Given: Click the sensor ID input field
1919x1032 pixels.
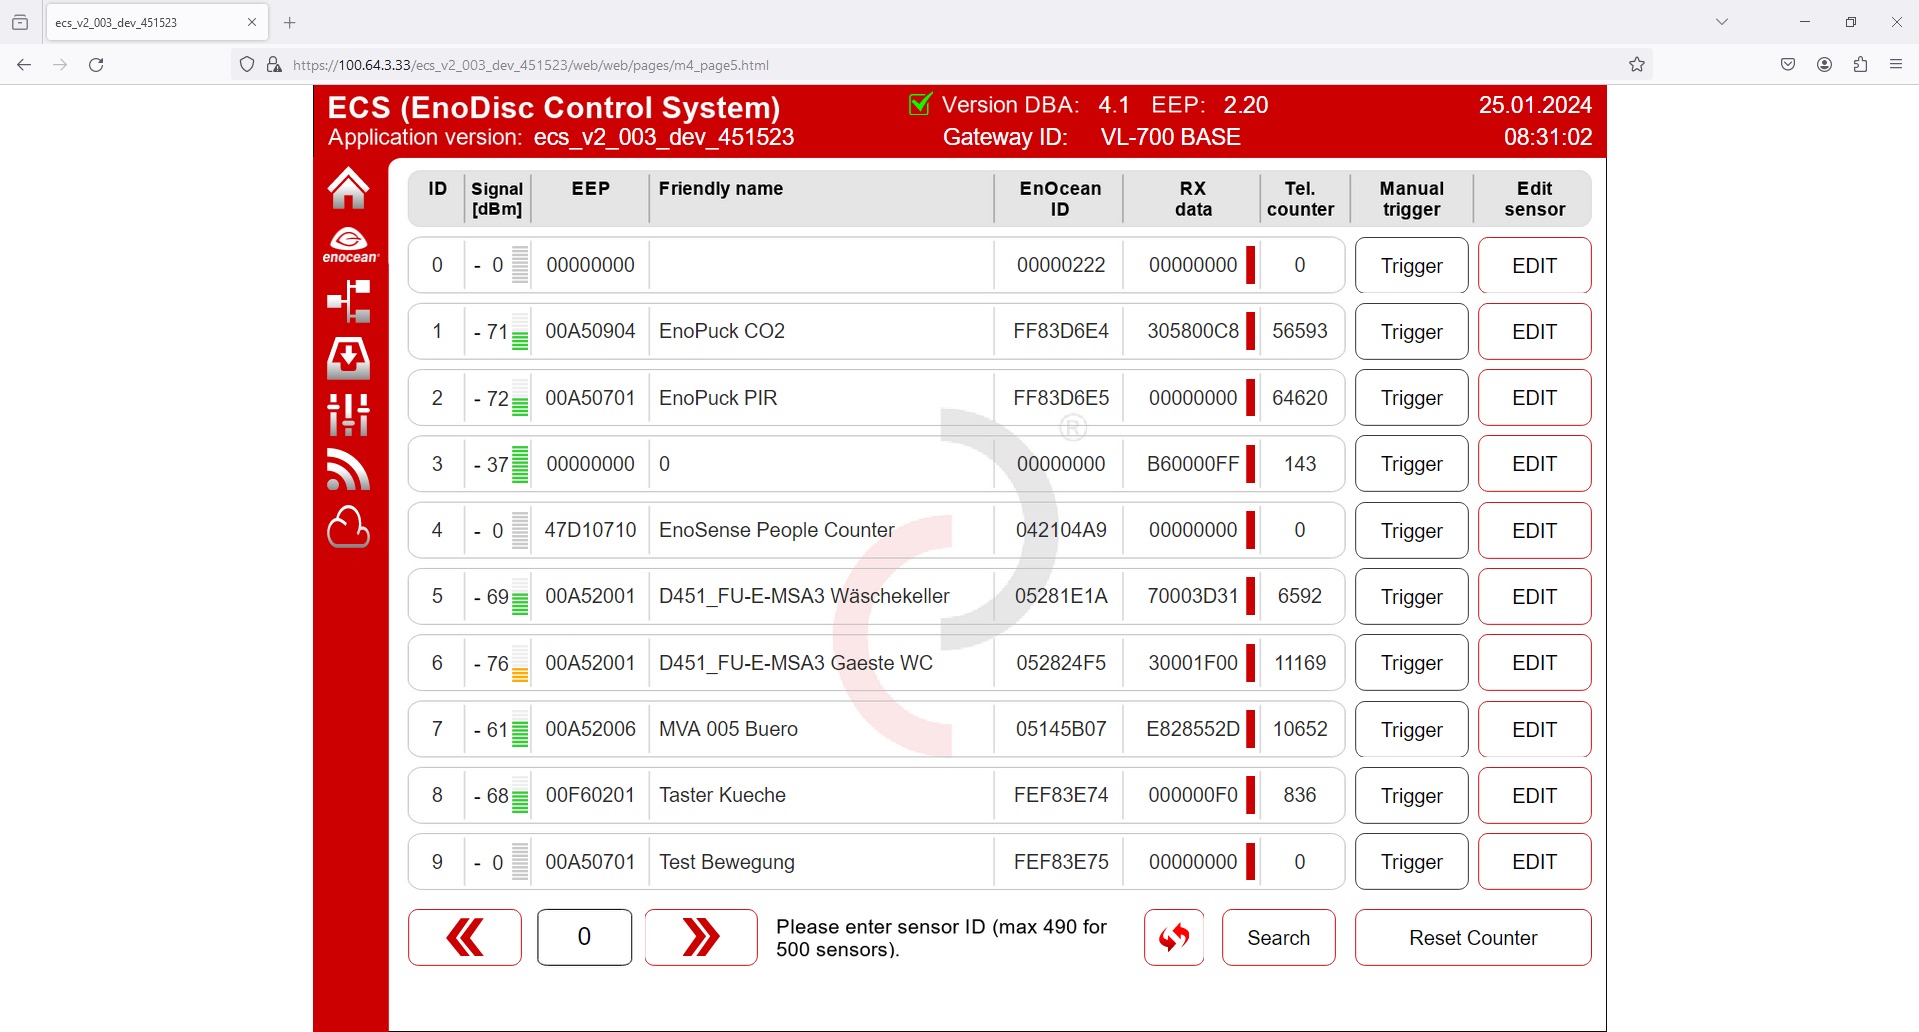Looking at the screenshot, I should point(584,937).
